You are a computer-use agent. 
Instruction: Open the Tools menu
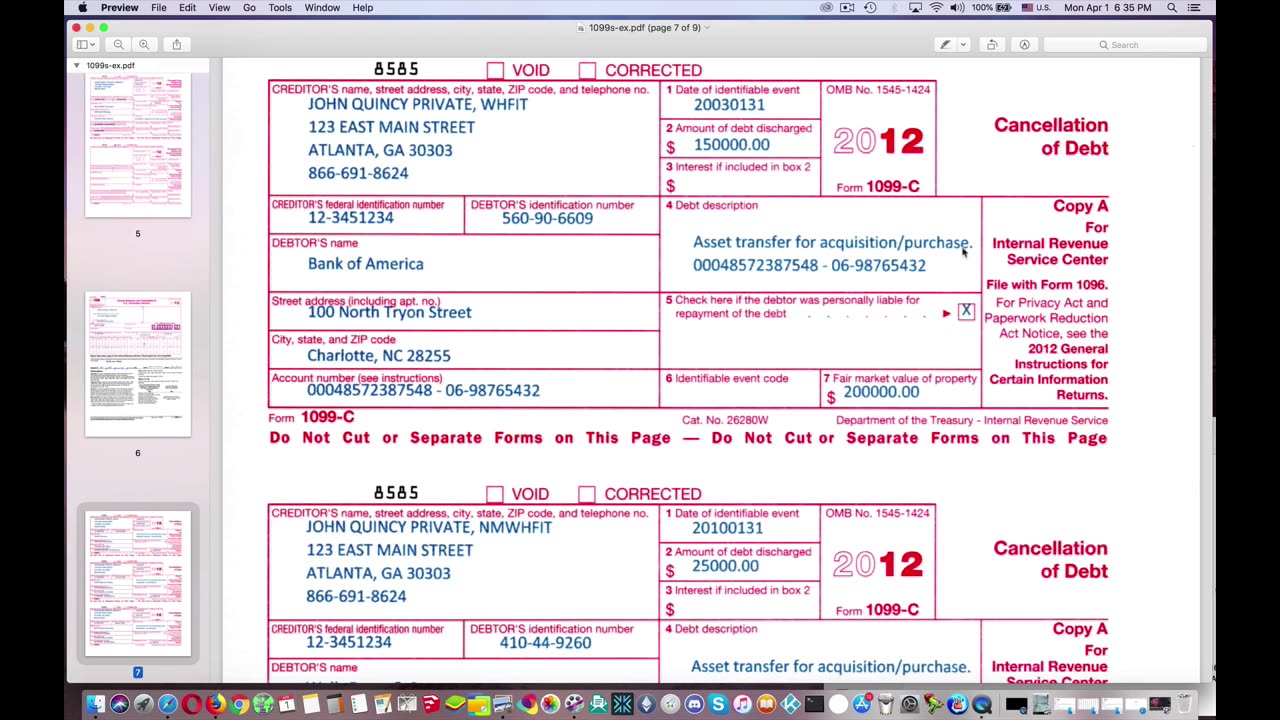coord(280,8)
